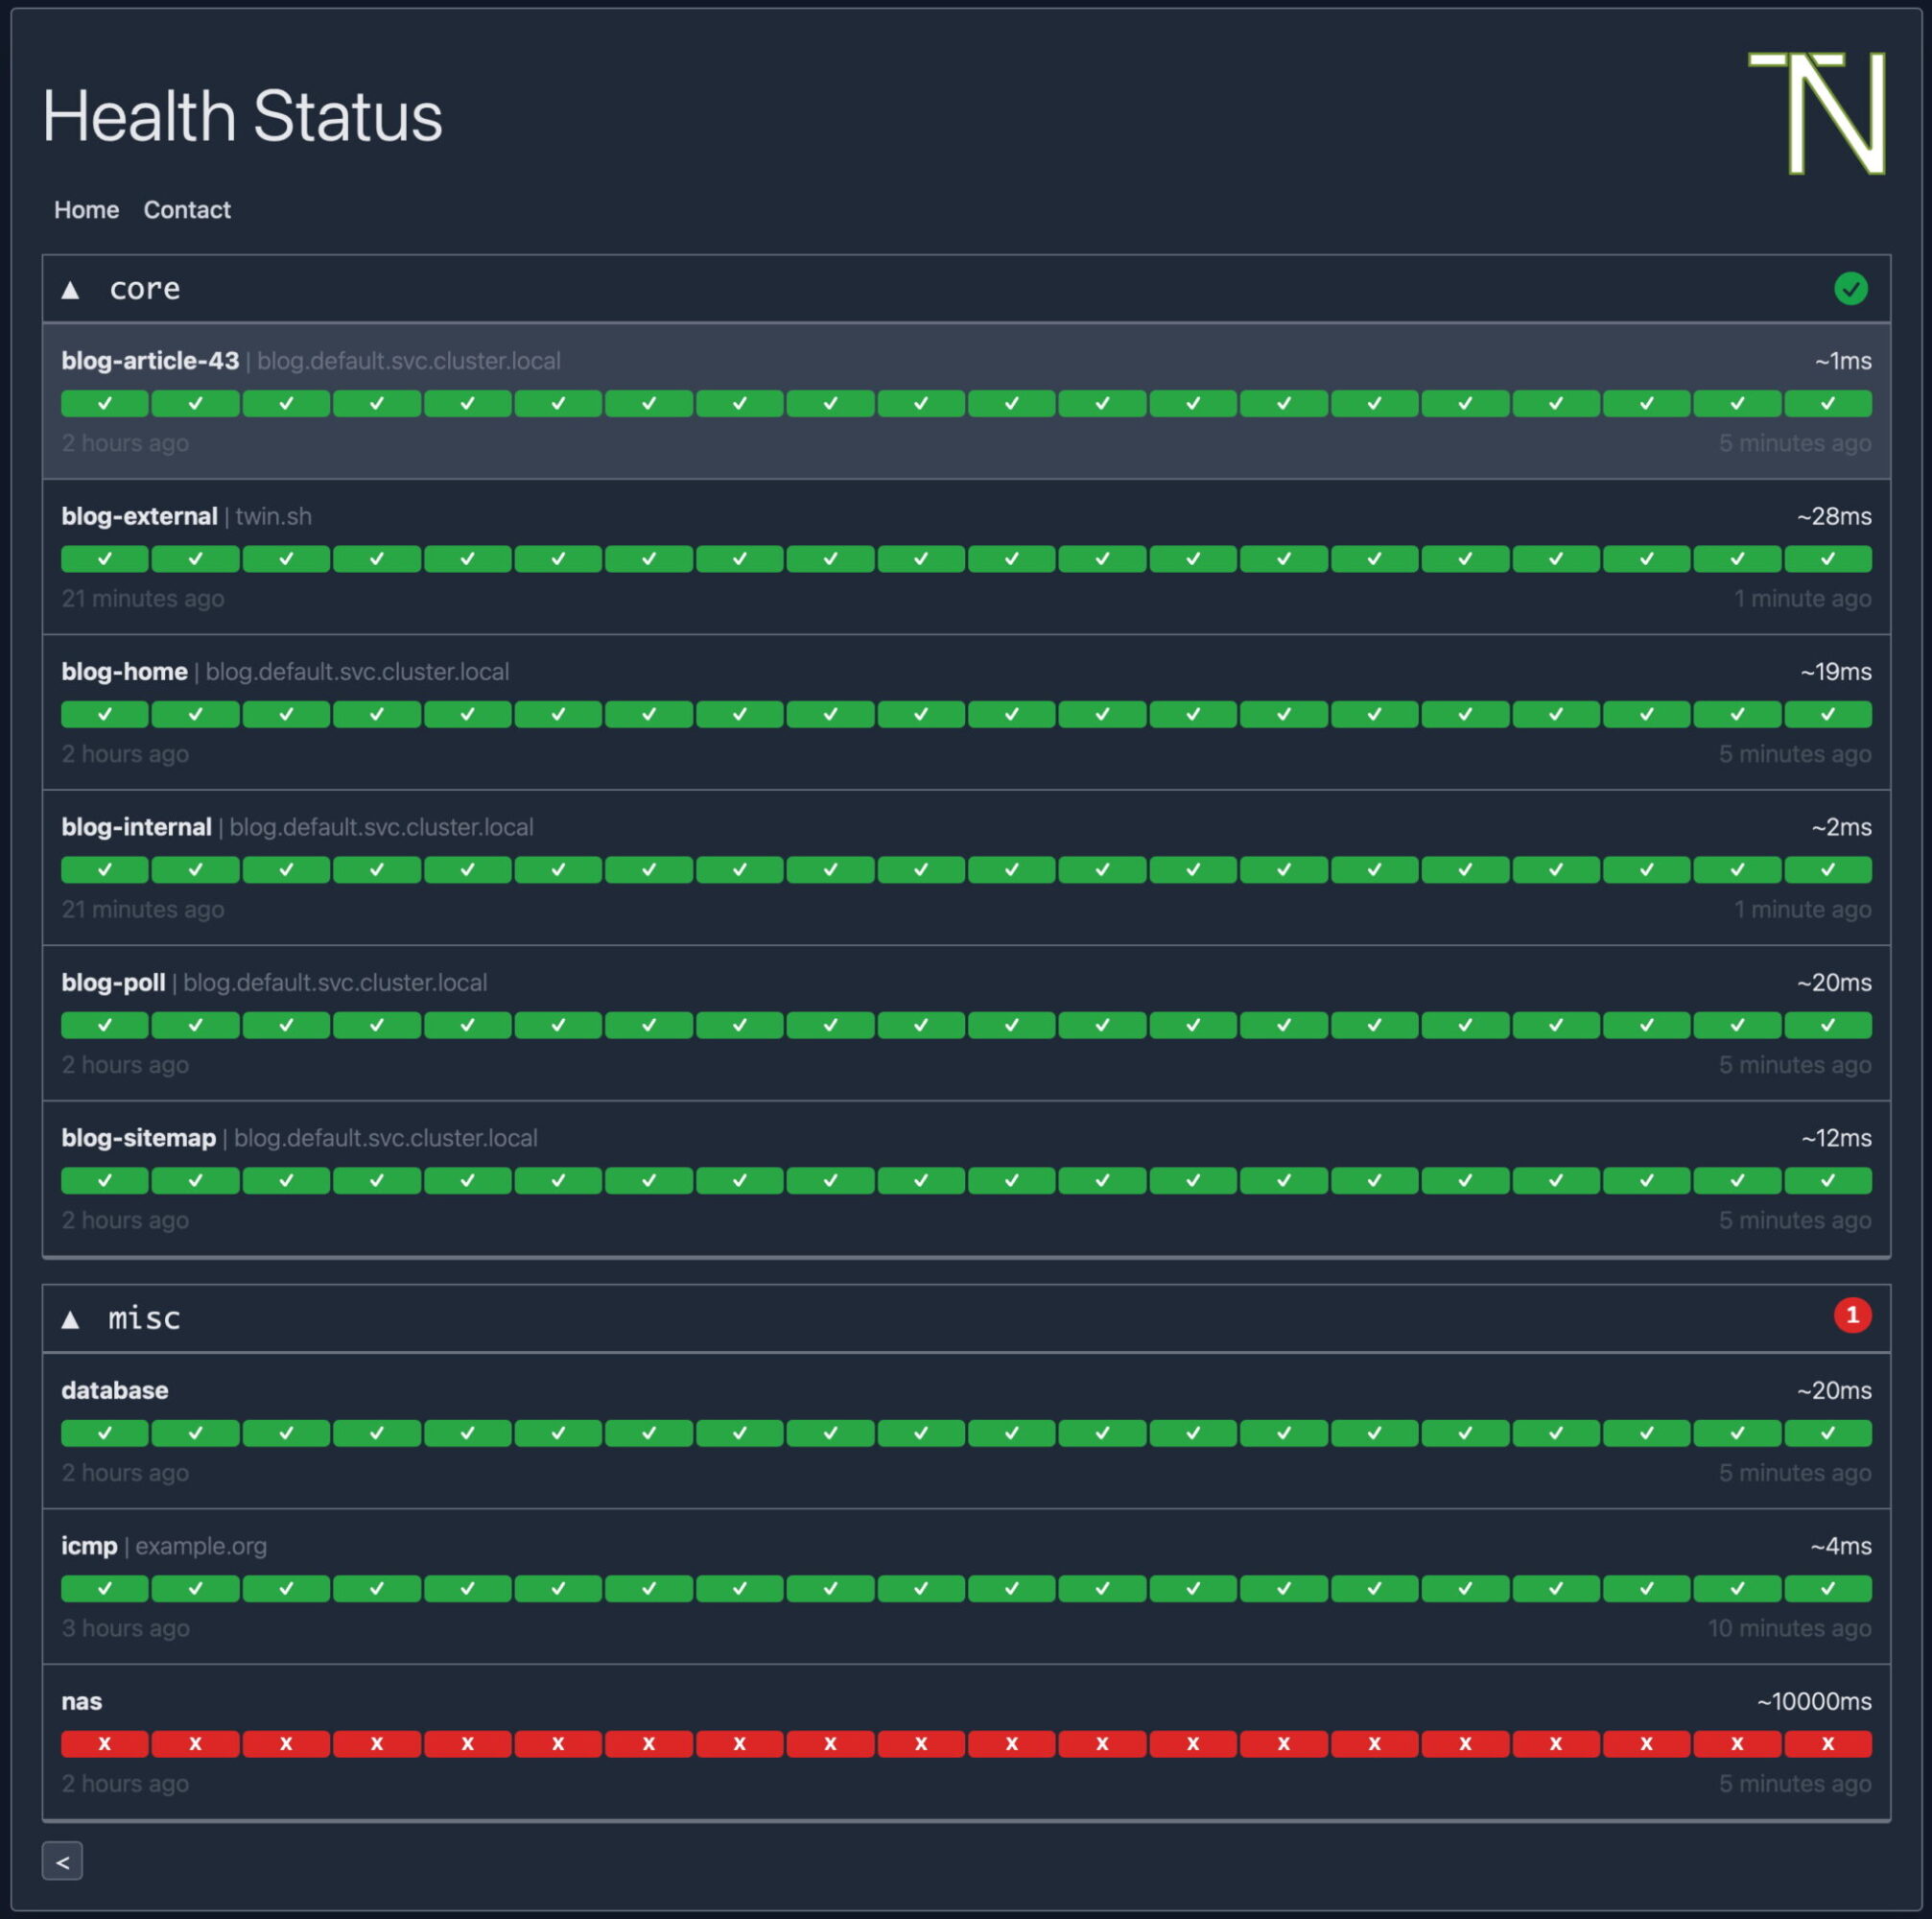
Task: Open the icmp service name
Action: click(89, 1546)
